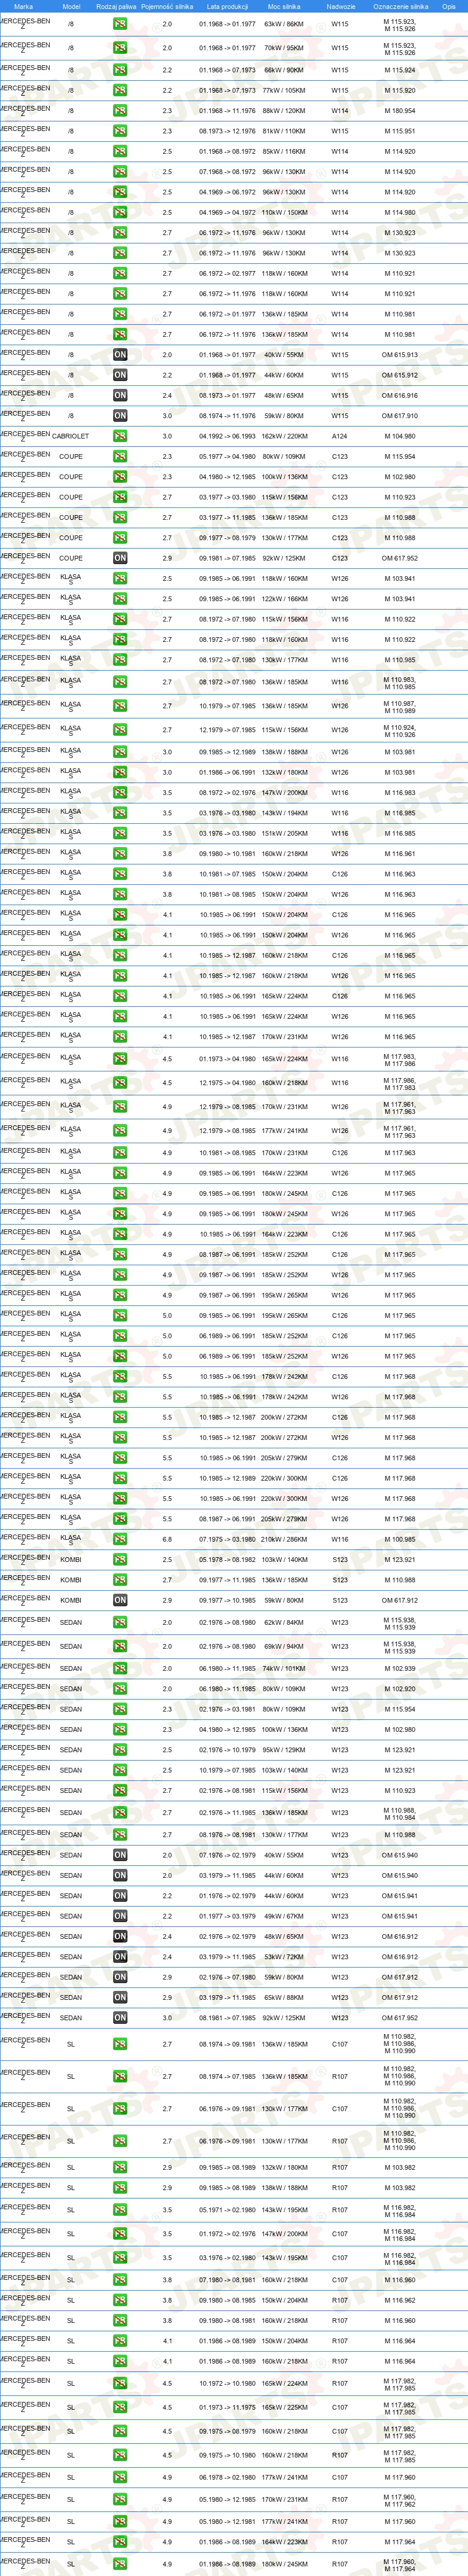Click the Marka column header
Screen dimensions: 468x2576
[23, 6]
